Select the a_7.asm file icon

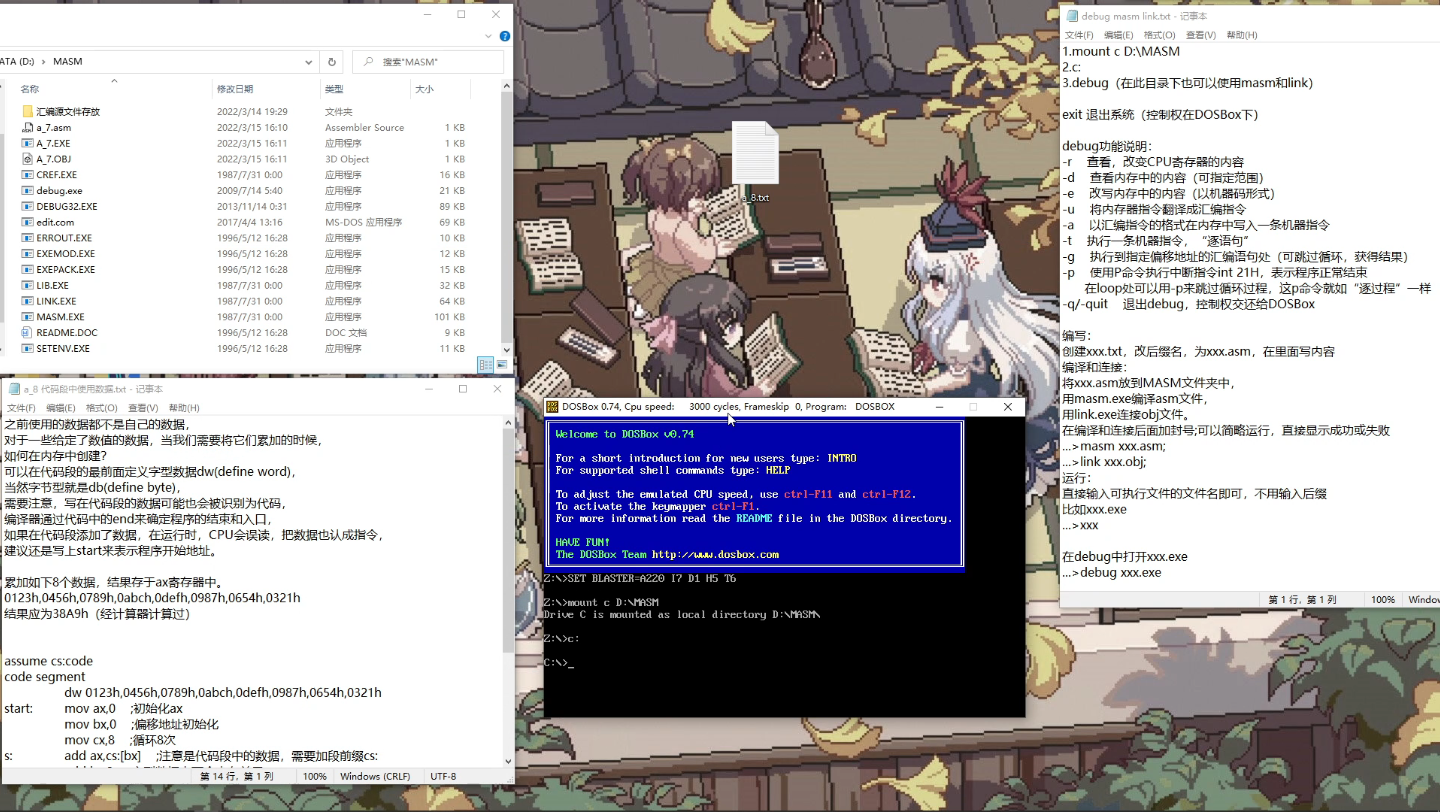coord(28,128)
